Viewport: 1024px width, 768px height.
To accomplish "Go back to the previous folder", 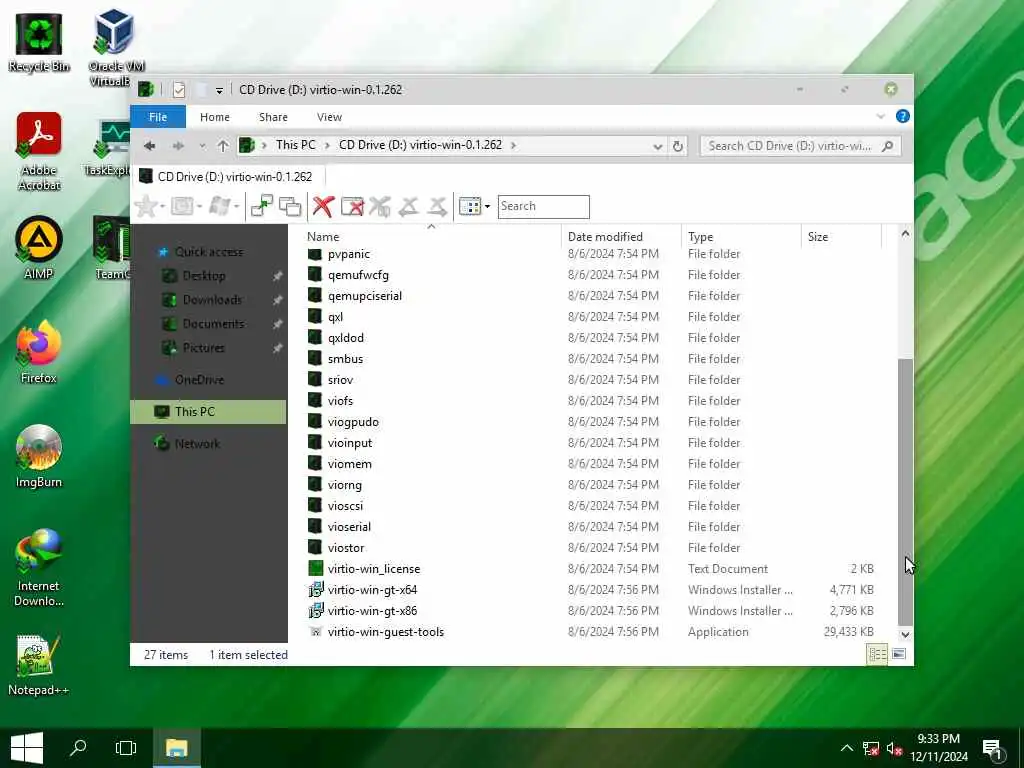I will (x=150, y=146).
